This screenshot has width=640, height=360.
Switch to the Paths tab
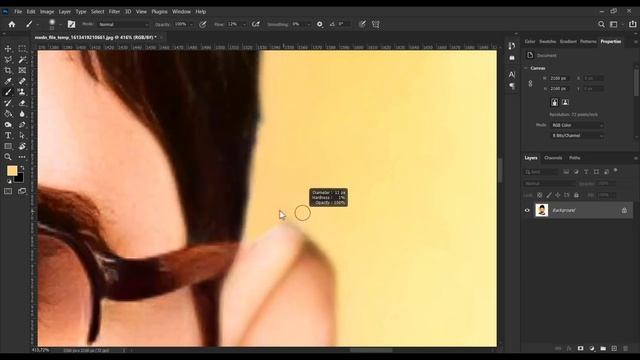click(575, 158)
